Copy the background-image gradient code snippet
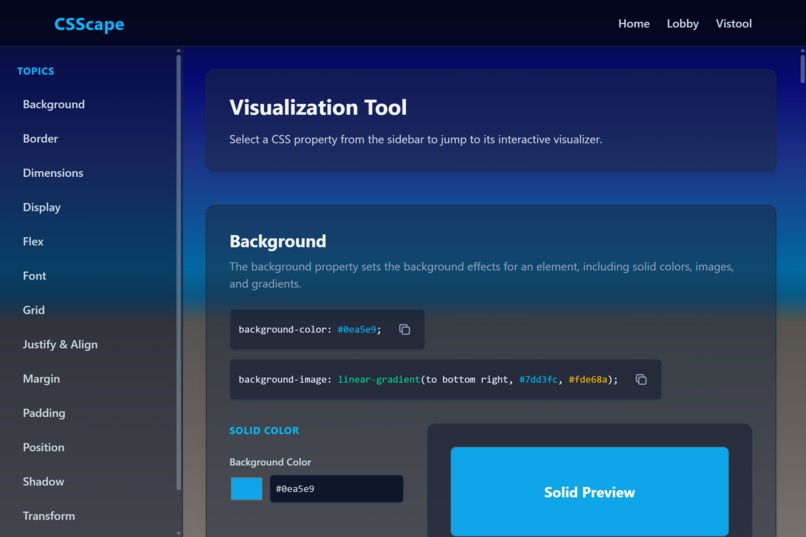806x537 pixels. tap(641, 379)
